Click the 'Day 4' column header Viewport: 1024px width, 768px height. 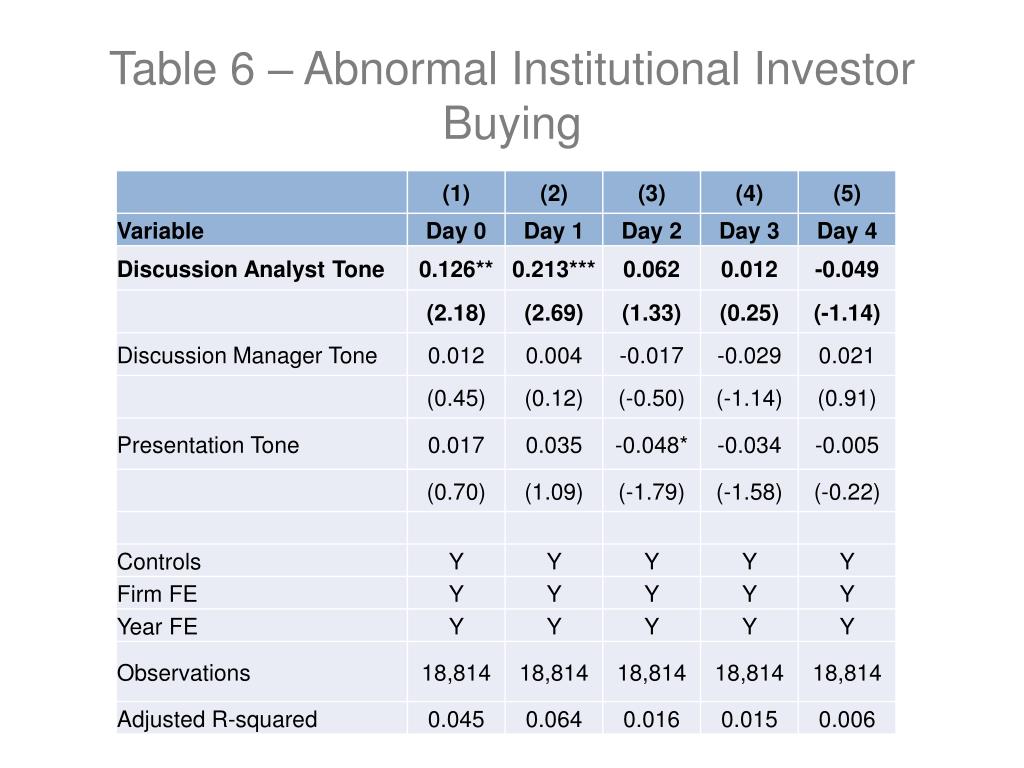point(846,231)
